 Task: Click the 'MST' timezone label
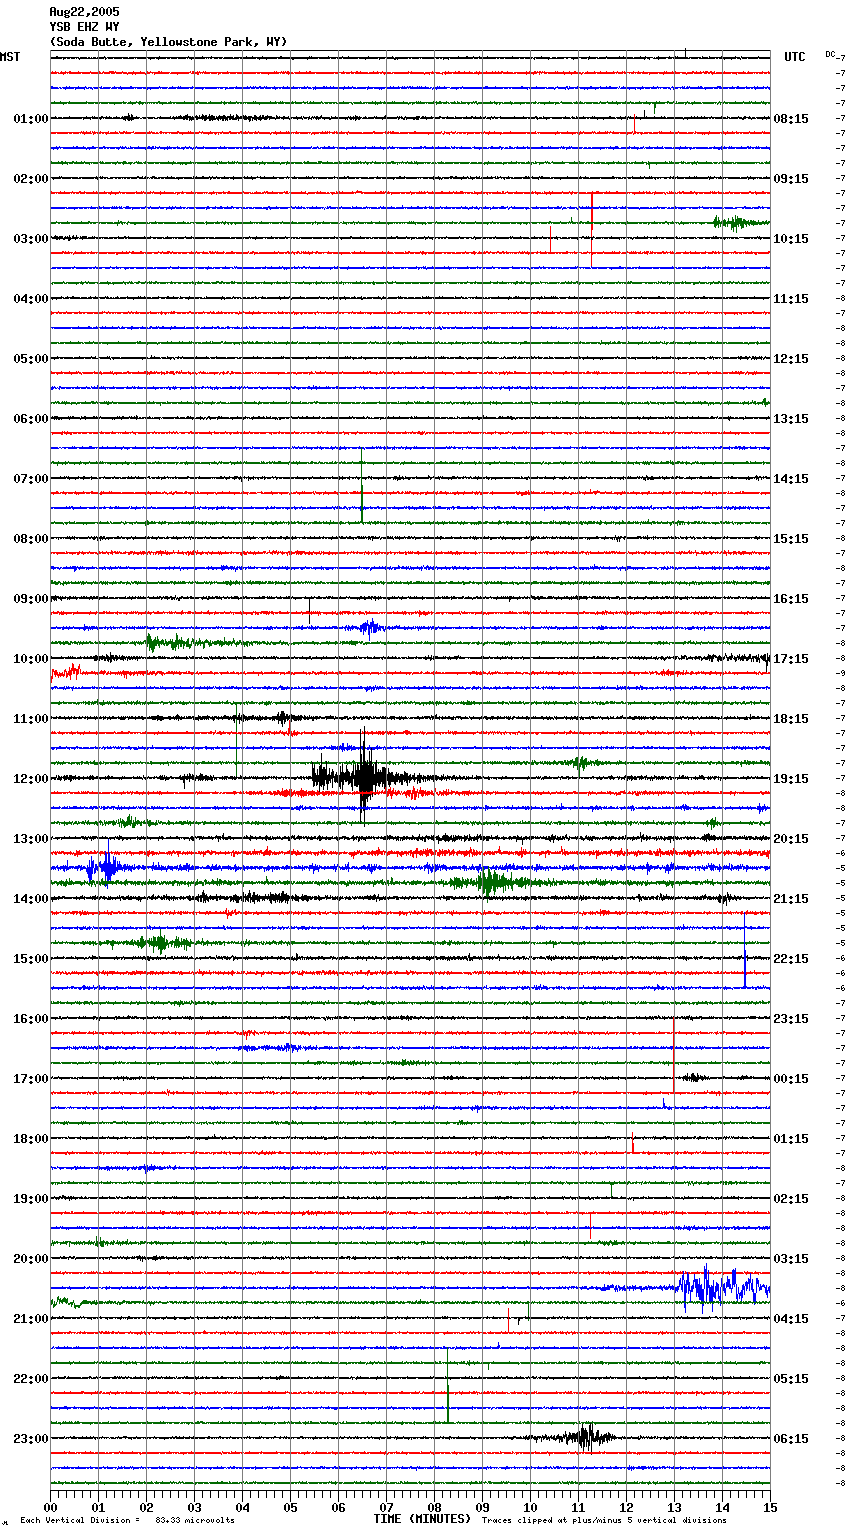(10, 57)
